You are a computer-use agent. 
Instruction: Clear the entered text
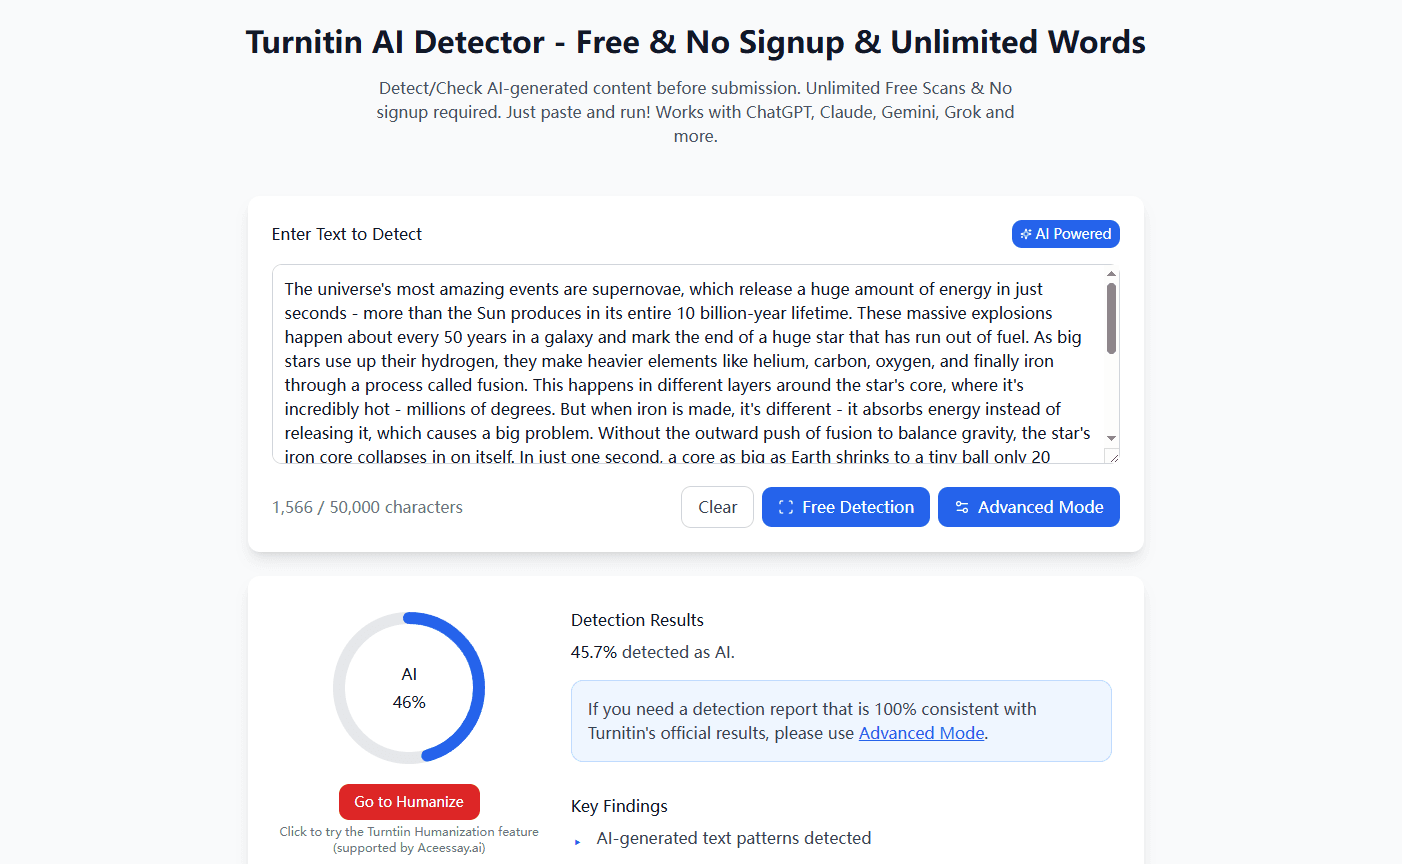coord(718,507)
